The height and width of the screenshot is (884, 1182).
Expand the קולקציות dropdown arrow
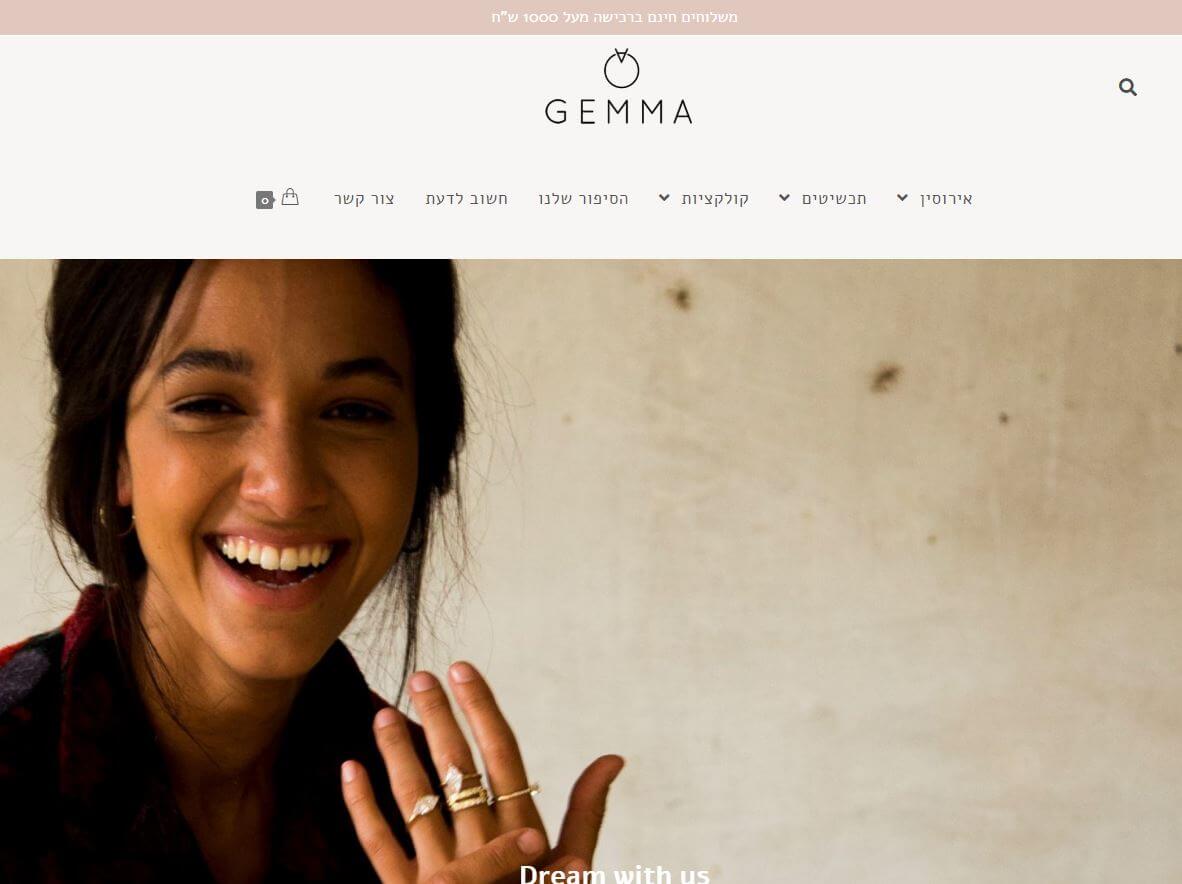pos(664,197)
